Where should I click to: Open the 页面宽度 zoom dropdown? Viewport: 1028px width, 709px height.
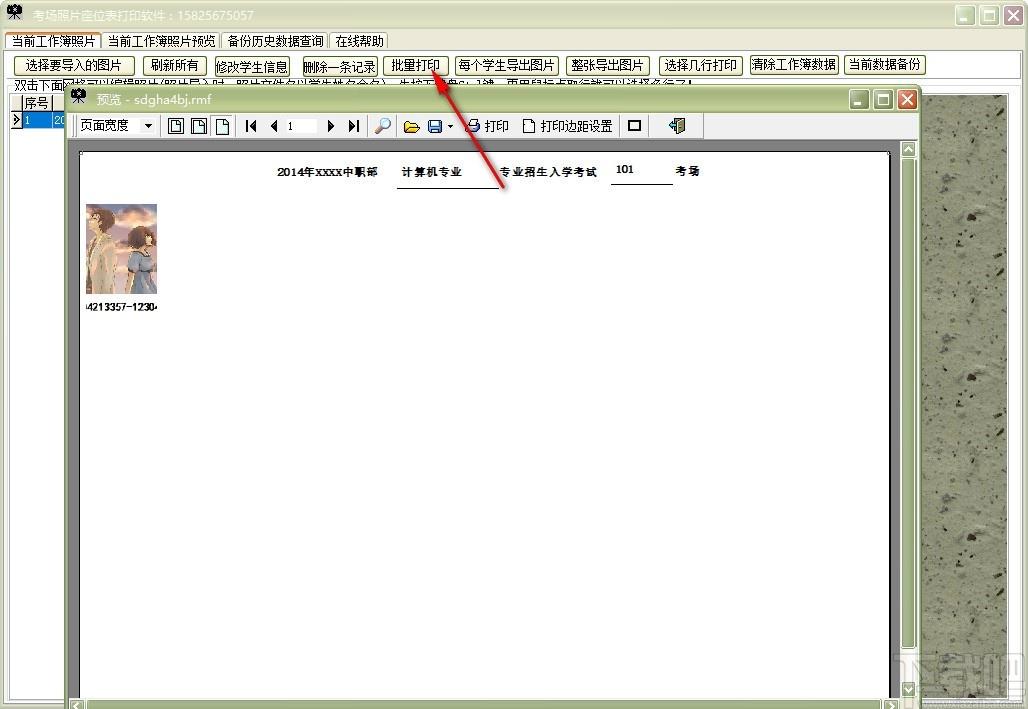pos(149,125)
